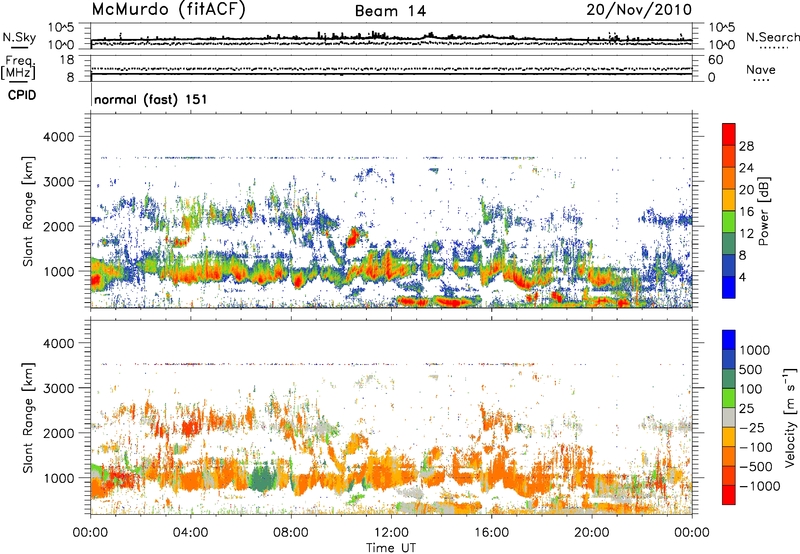Viewport: 800px width, 554px height.
Task: Click the date 20/Nov/2010
Action: pos(639,10)
